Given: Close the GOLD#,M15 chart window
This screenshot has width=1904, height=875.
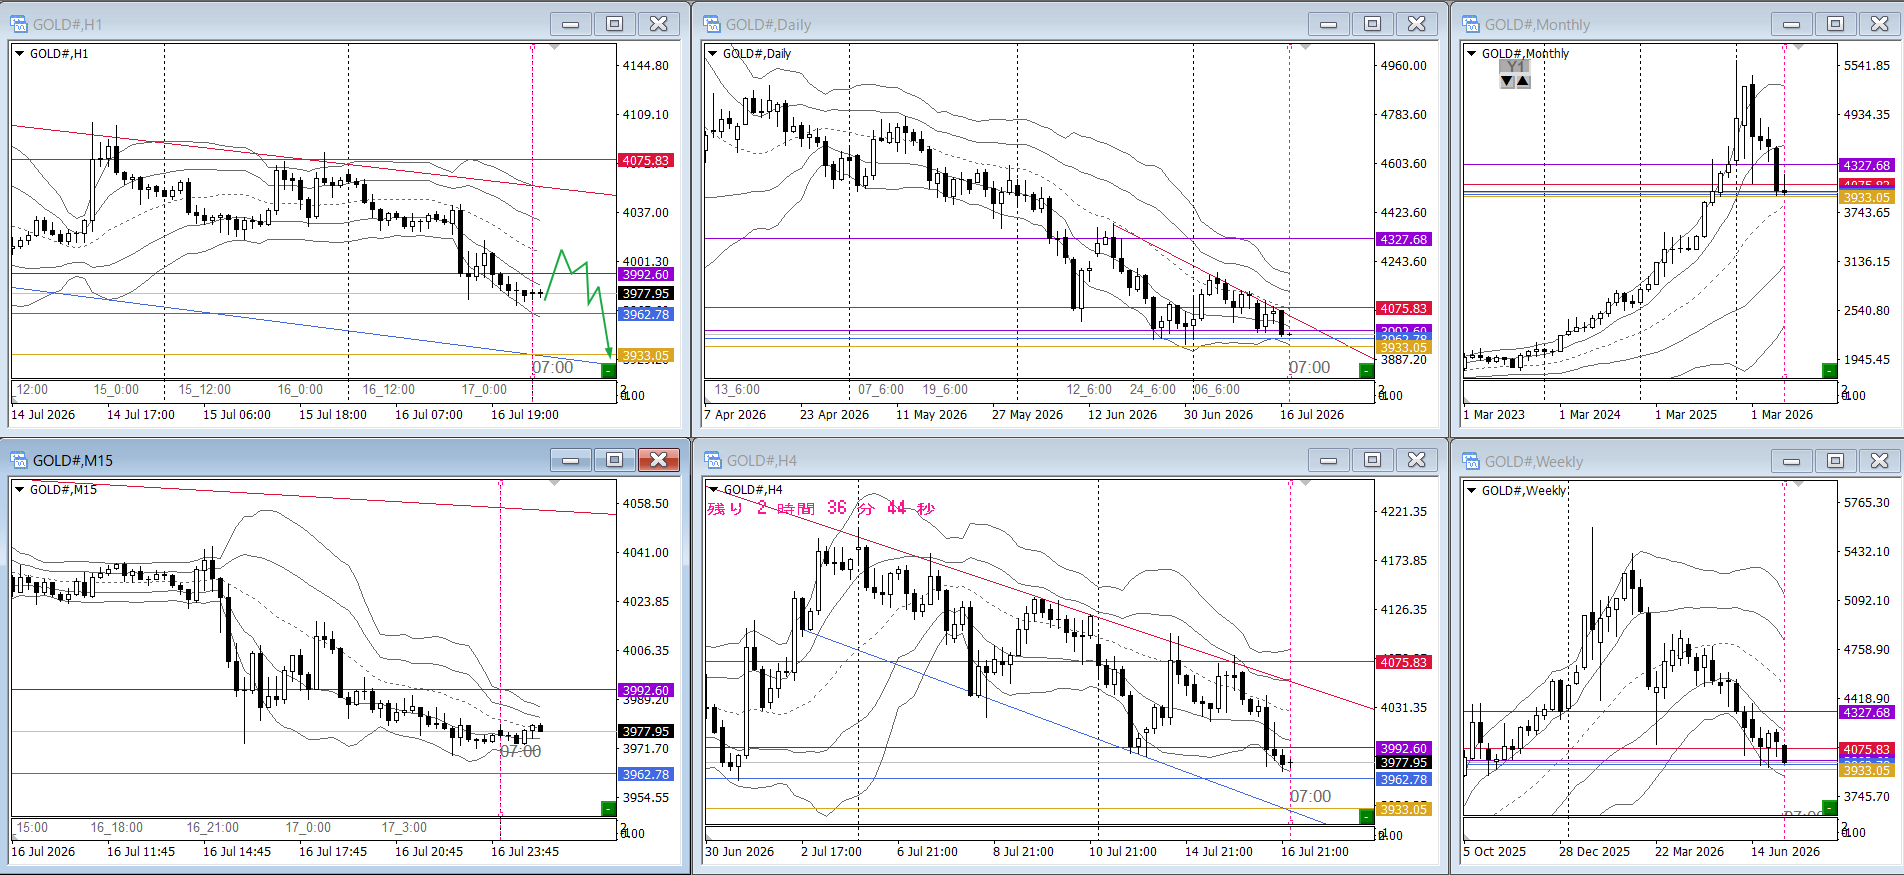Looking at the screenshot, I should [x=659, y=460].
